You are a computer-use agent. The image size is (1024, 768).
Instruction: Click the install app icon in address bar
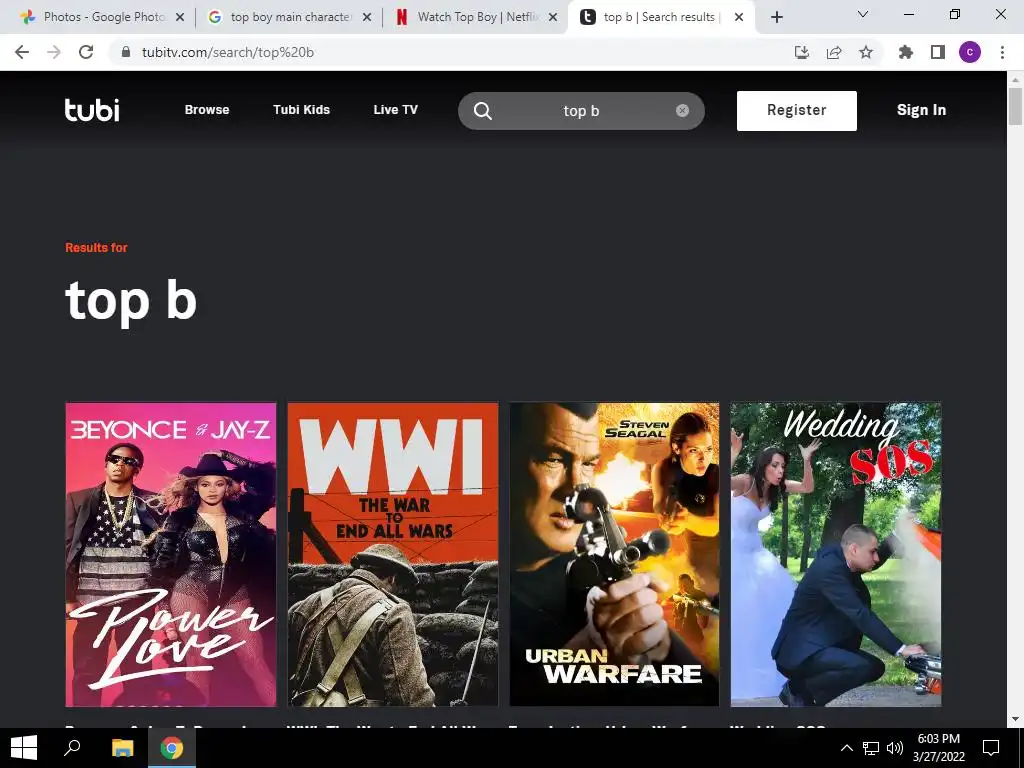pyautogui.click(x=802, y=52)
